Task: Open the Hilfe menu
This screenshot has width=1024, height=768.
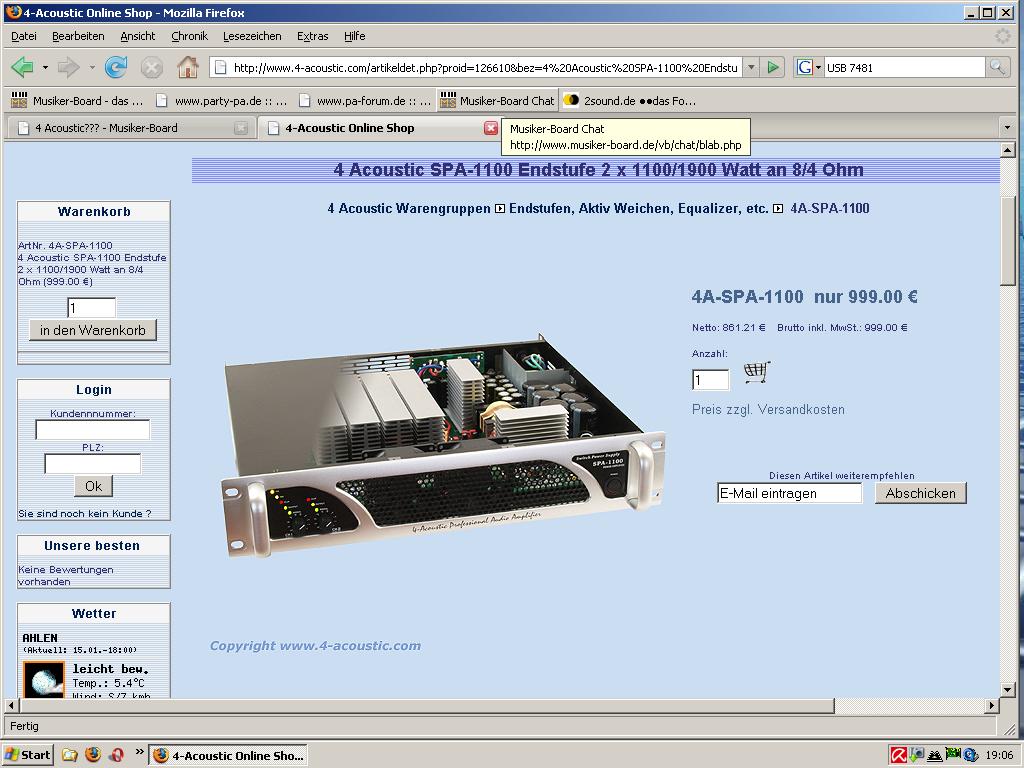Action: [x=355, y=36]
